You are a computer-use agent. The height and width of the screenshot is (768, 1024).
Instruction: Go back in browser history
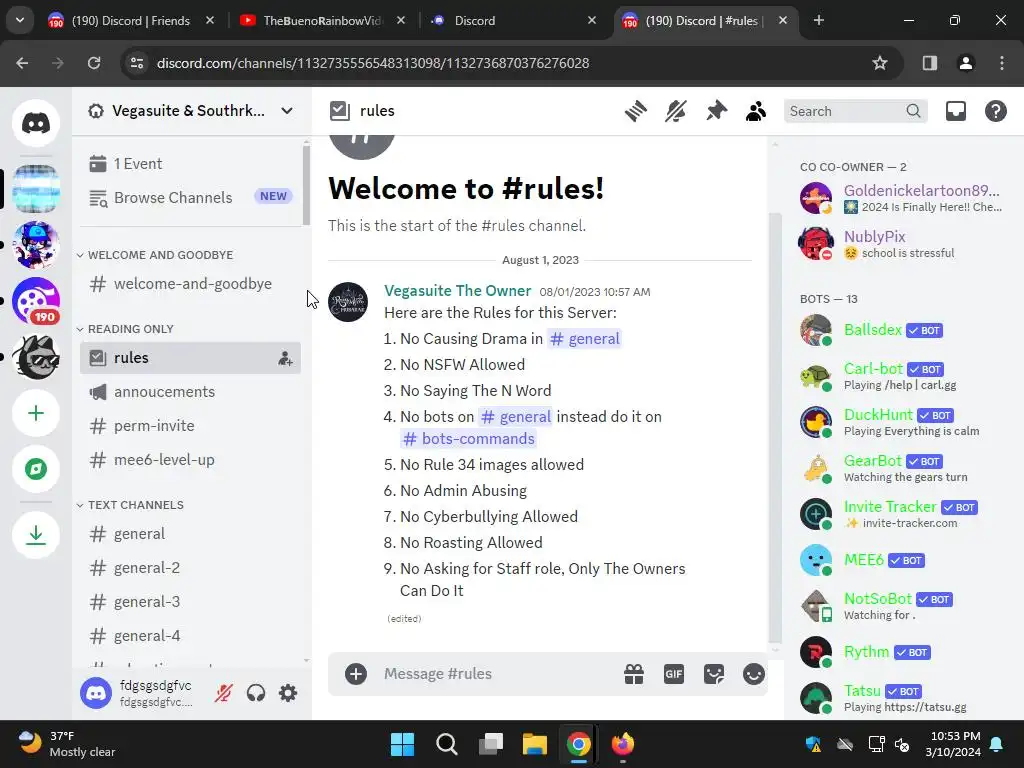point(22,63)
